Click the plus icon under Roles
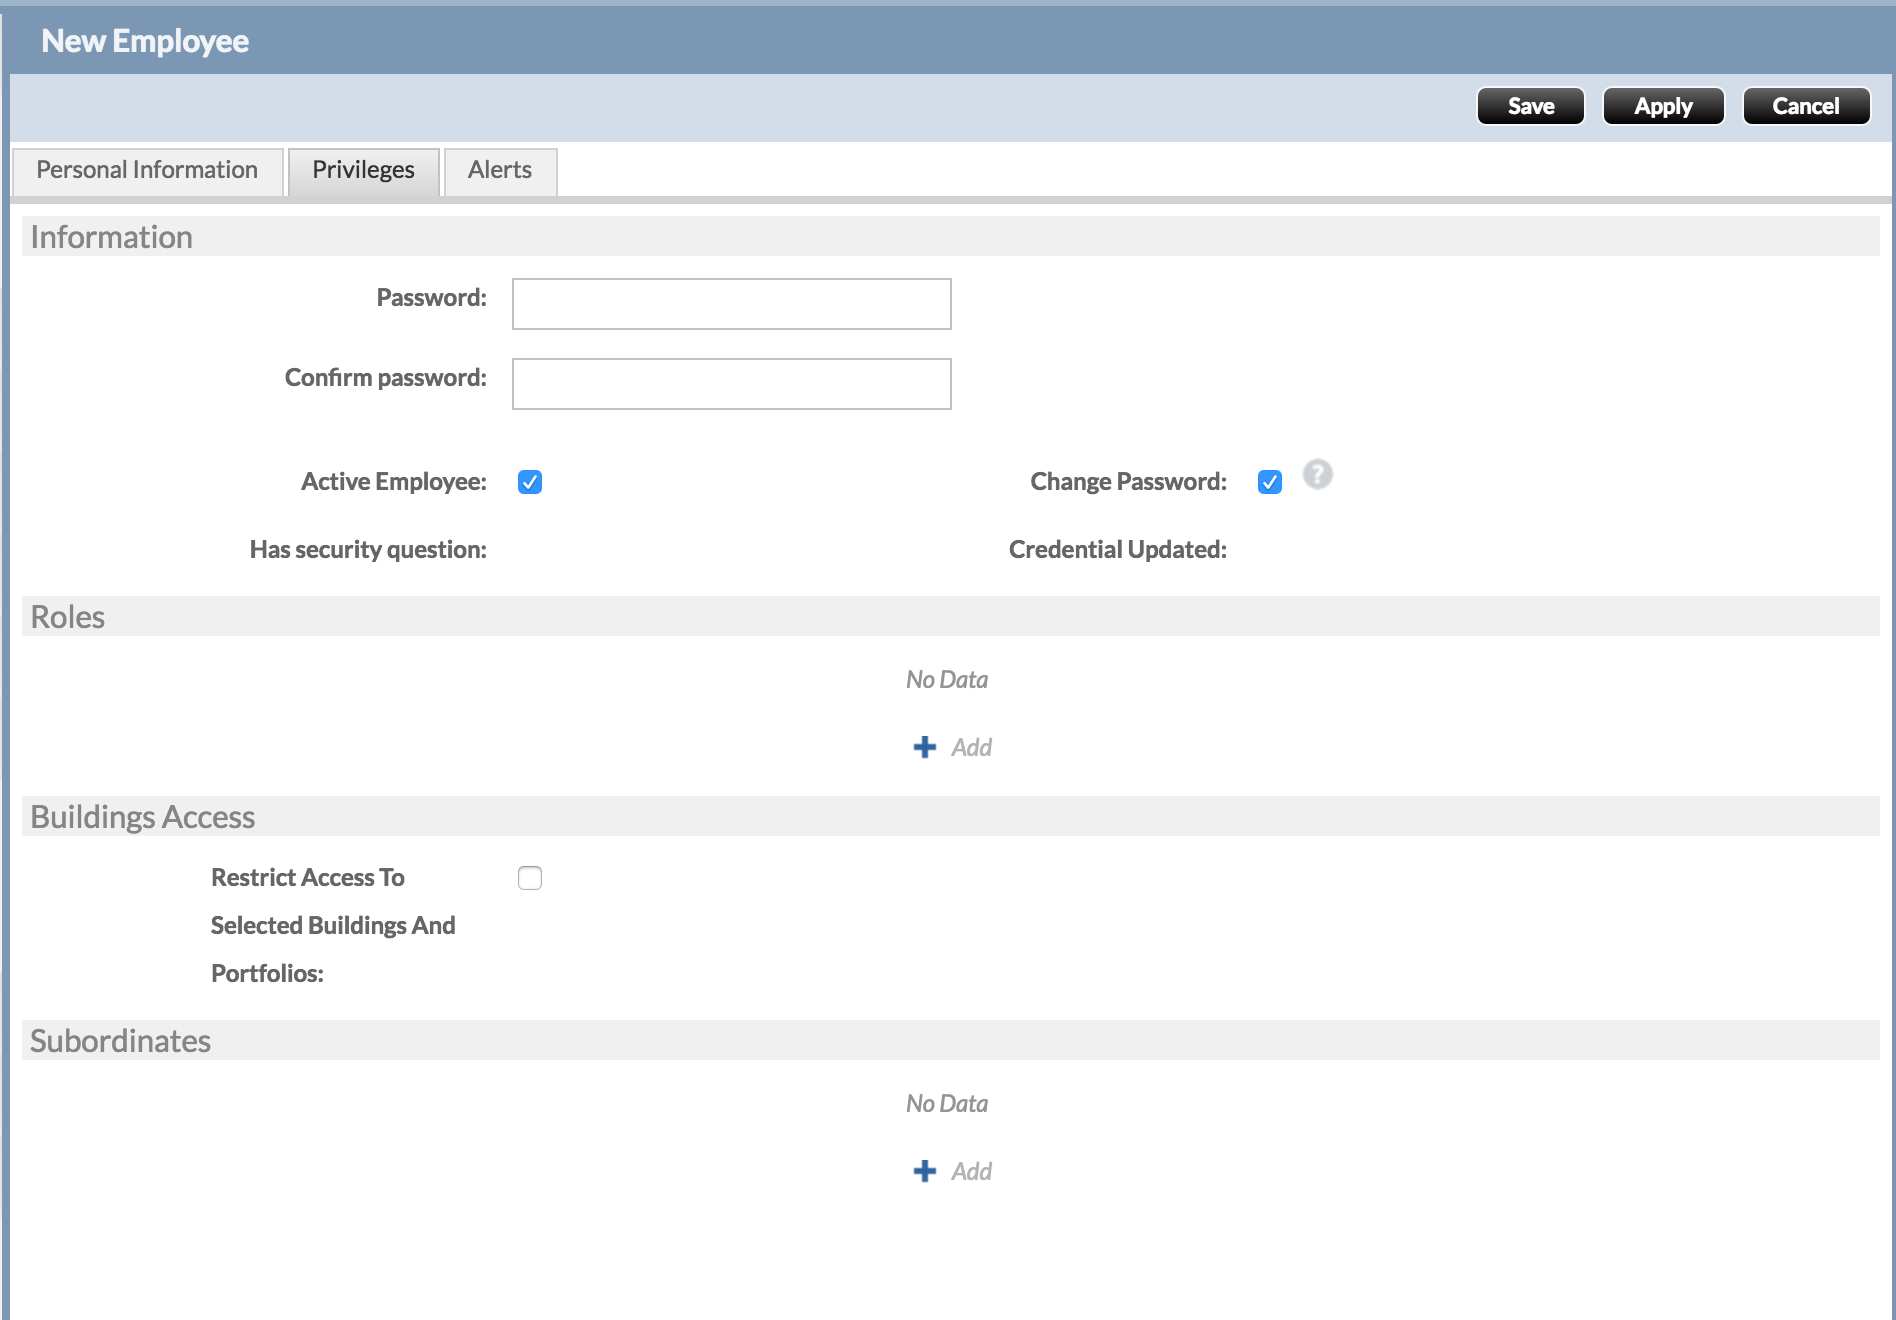Viewport: 1896px width, 1320px height. click(925, 747)
